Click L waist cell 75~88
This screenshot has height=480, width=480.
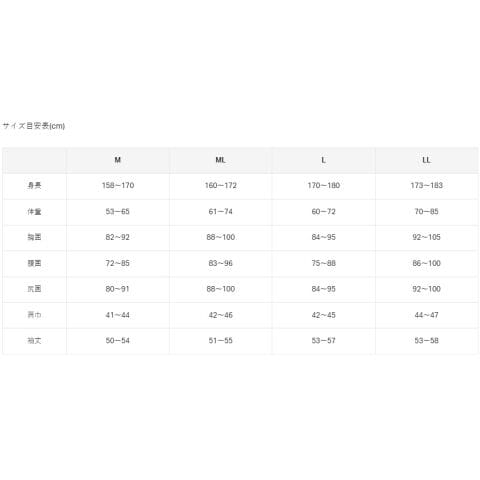[x=324, y=263]
